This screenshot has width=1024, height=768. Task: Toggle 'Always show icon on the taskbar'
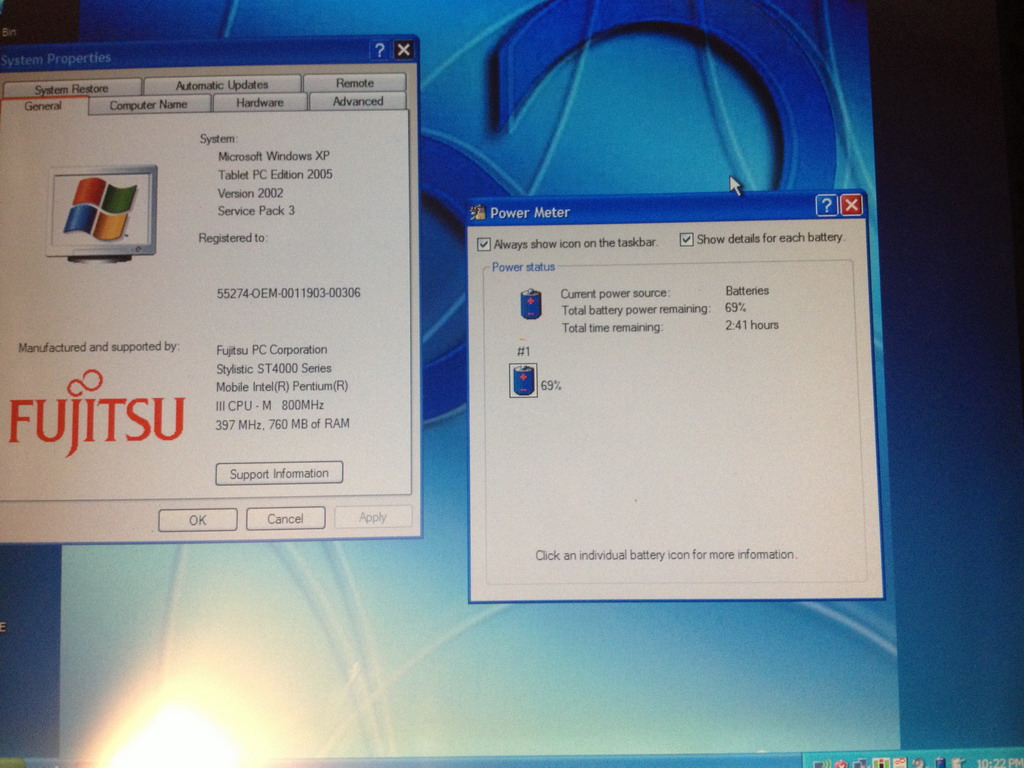point(484,244)
